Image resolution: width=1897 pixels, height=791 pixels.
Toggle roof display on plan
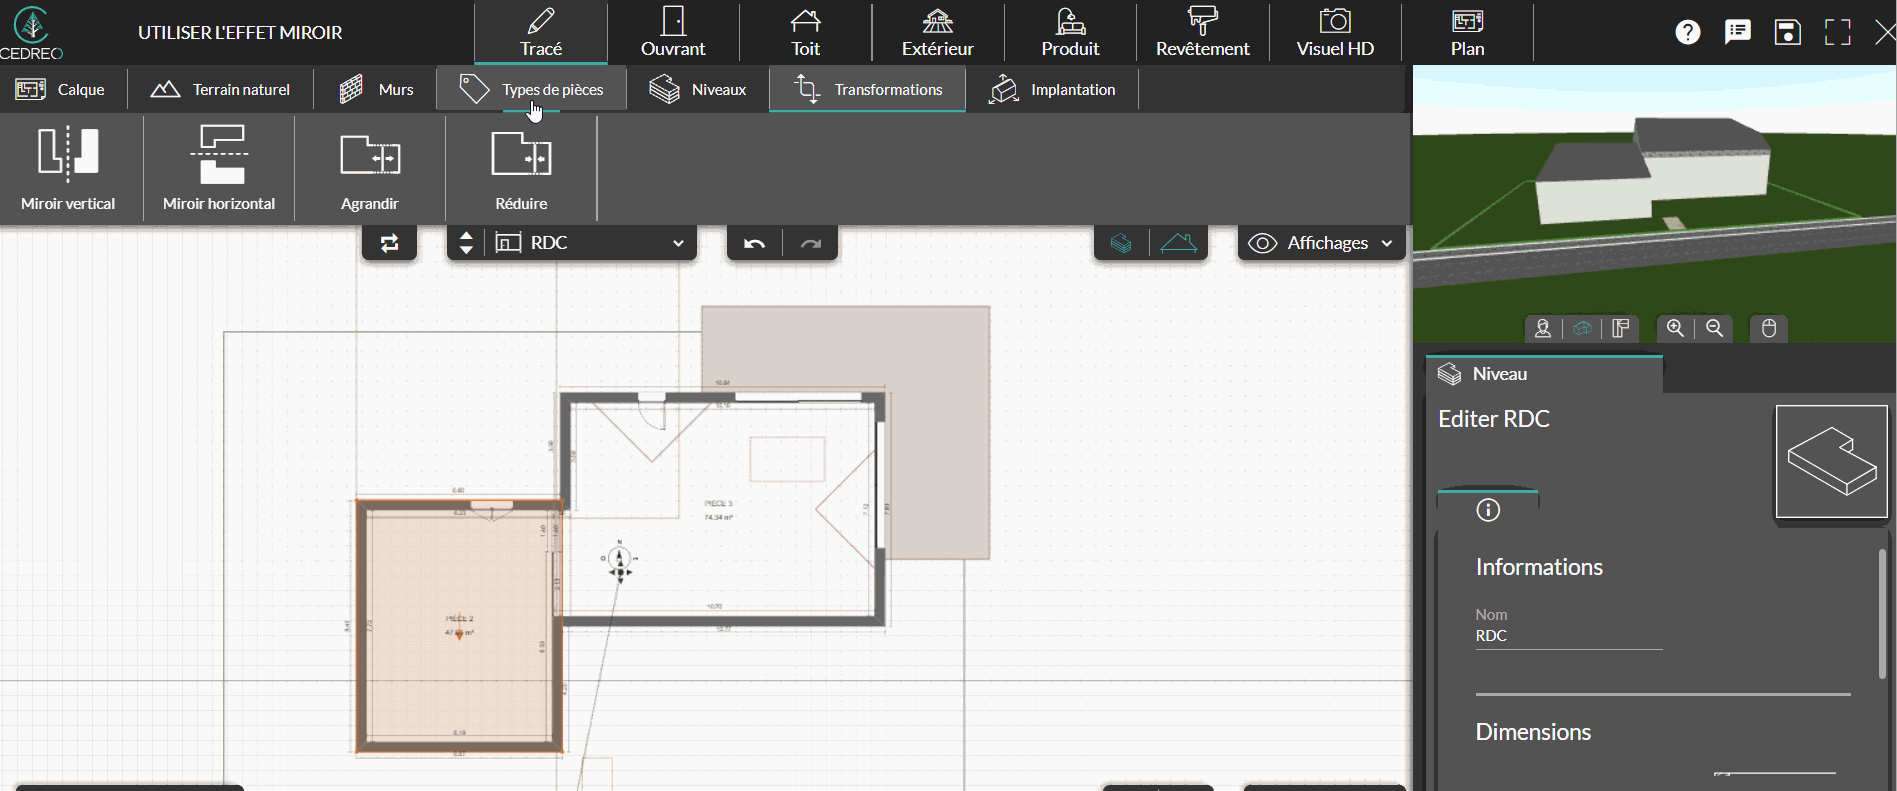1179,243
